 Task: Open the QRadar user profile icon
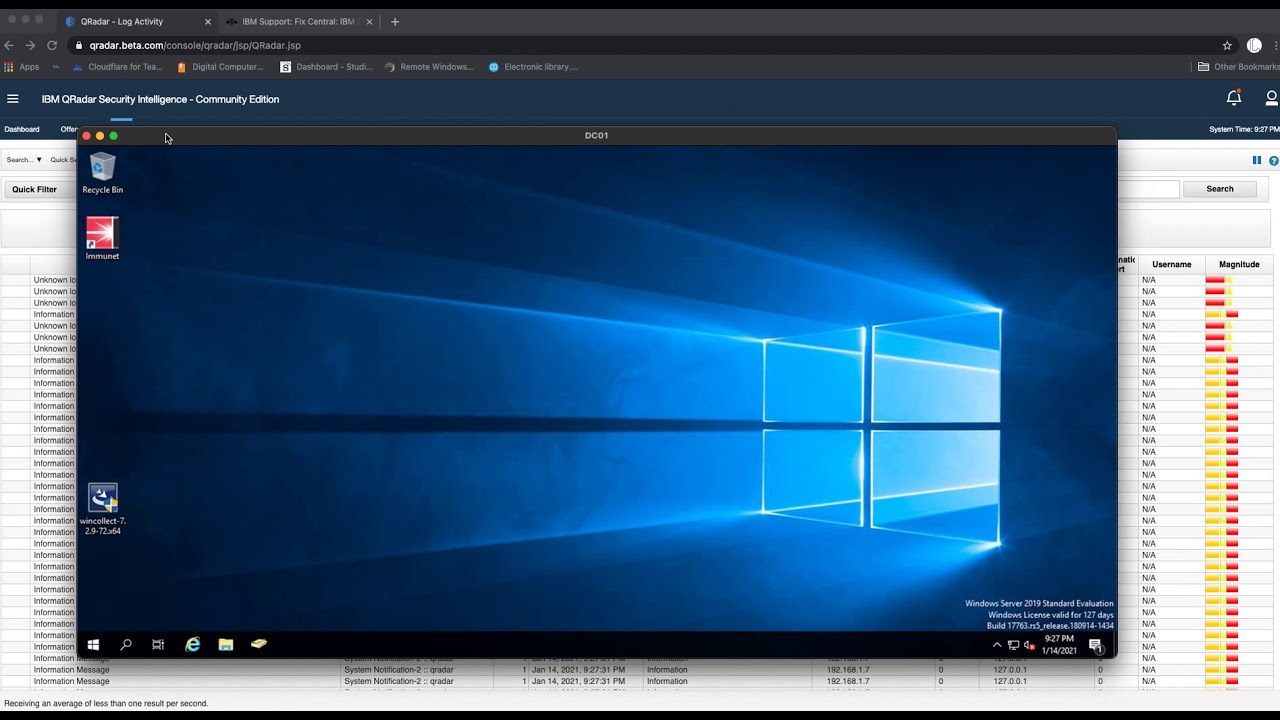(x=1271, y=98)
